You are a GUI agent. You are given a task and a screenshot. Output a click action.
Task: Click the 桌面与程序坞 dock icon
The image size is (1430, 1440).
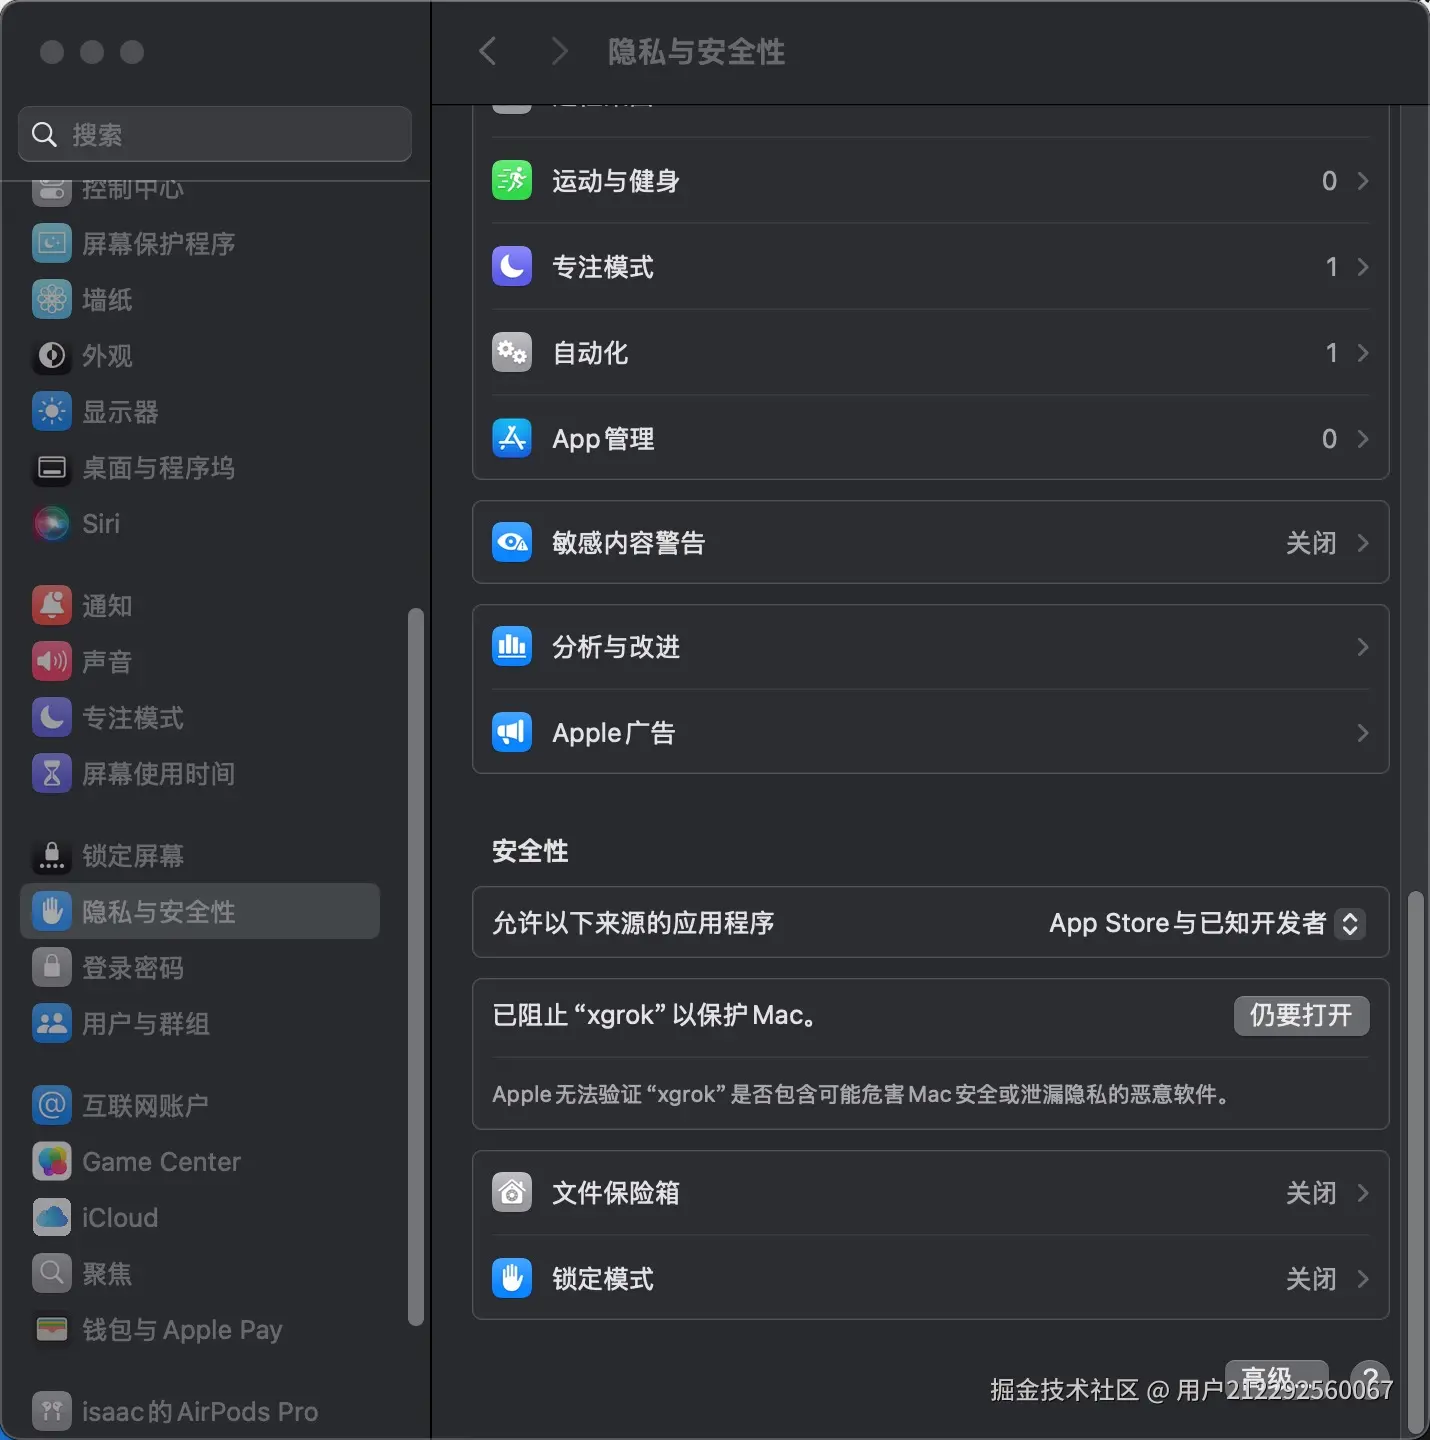[x=52, y=467]
